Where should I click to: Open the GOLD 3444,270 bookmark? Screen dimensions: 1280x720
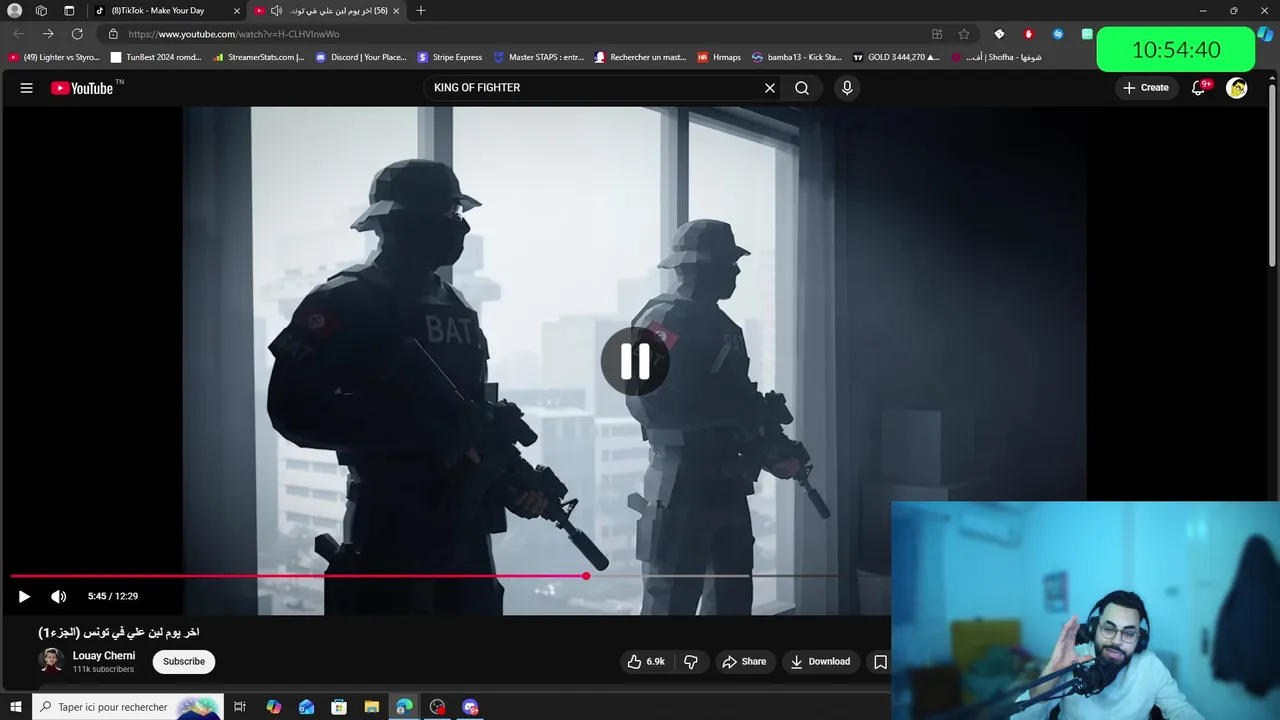coord(896,57)
